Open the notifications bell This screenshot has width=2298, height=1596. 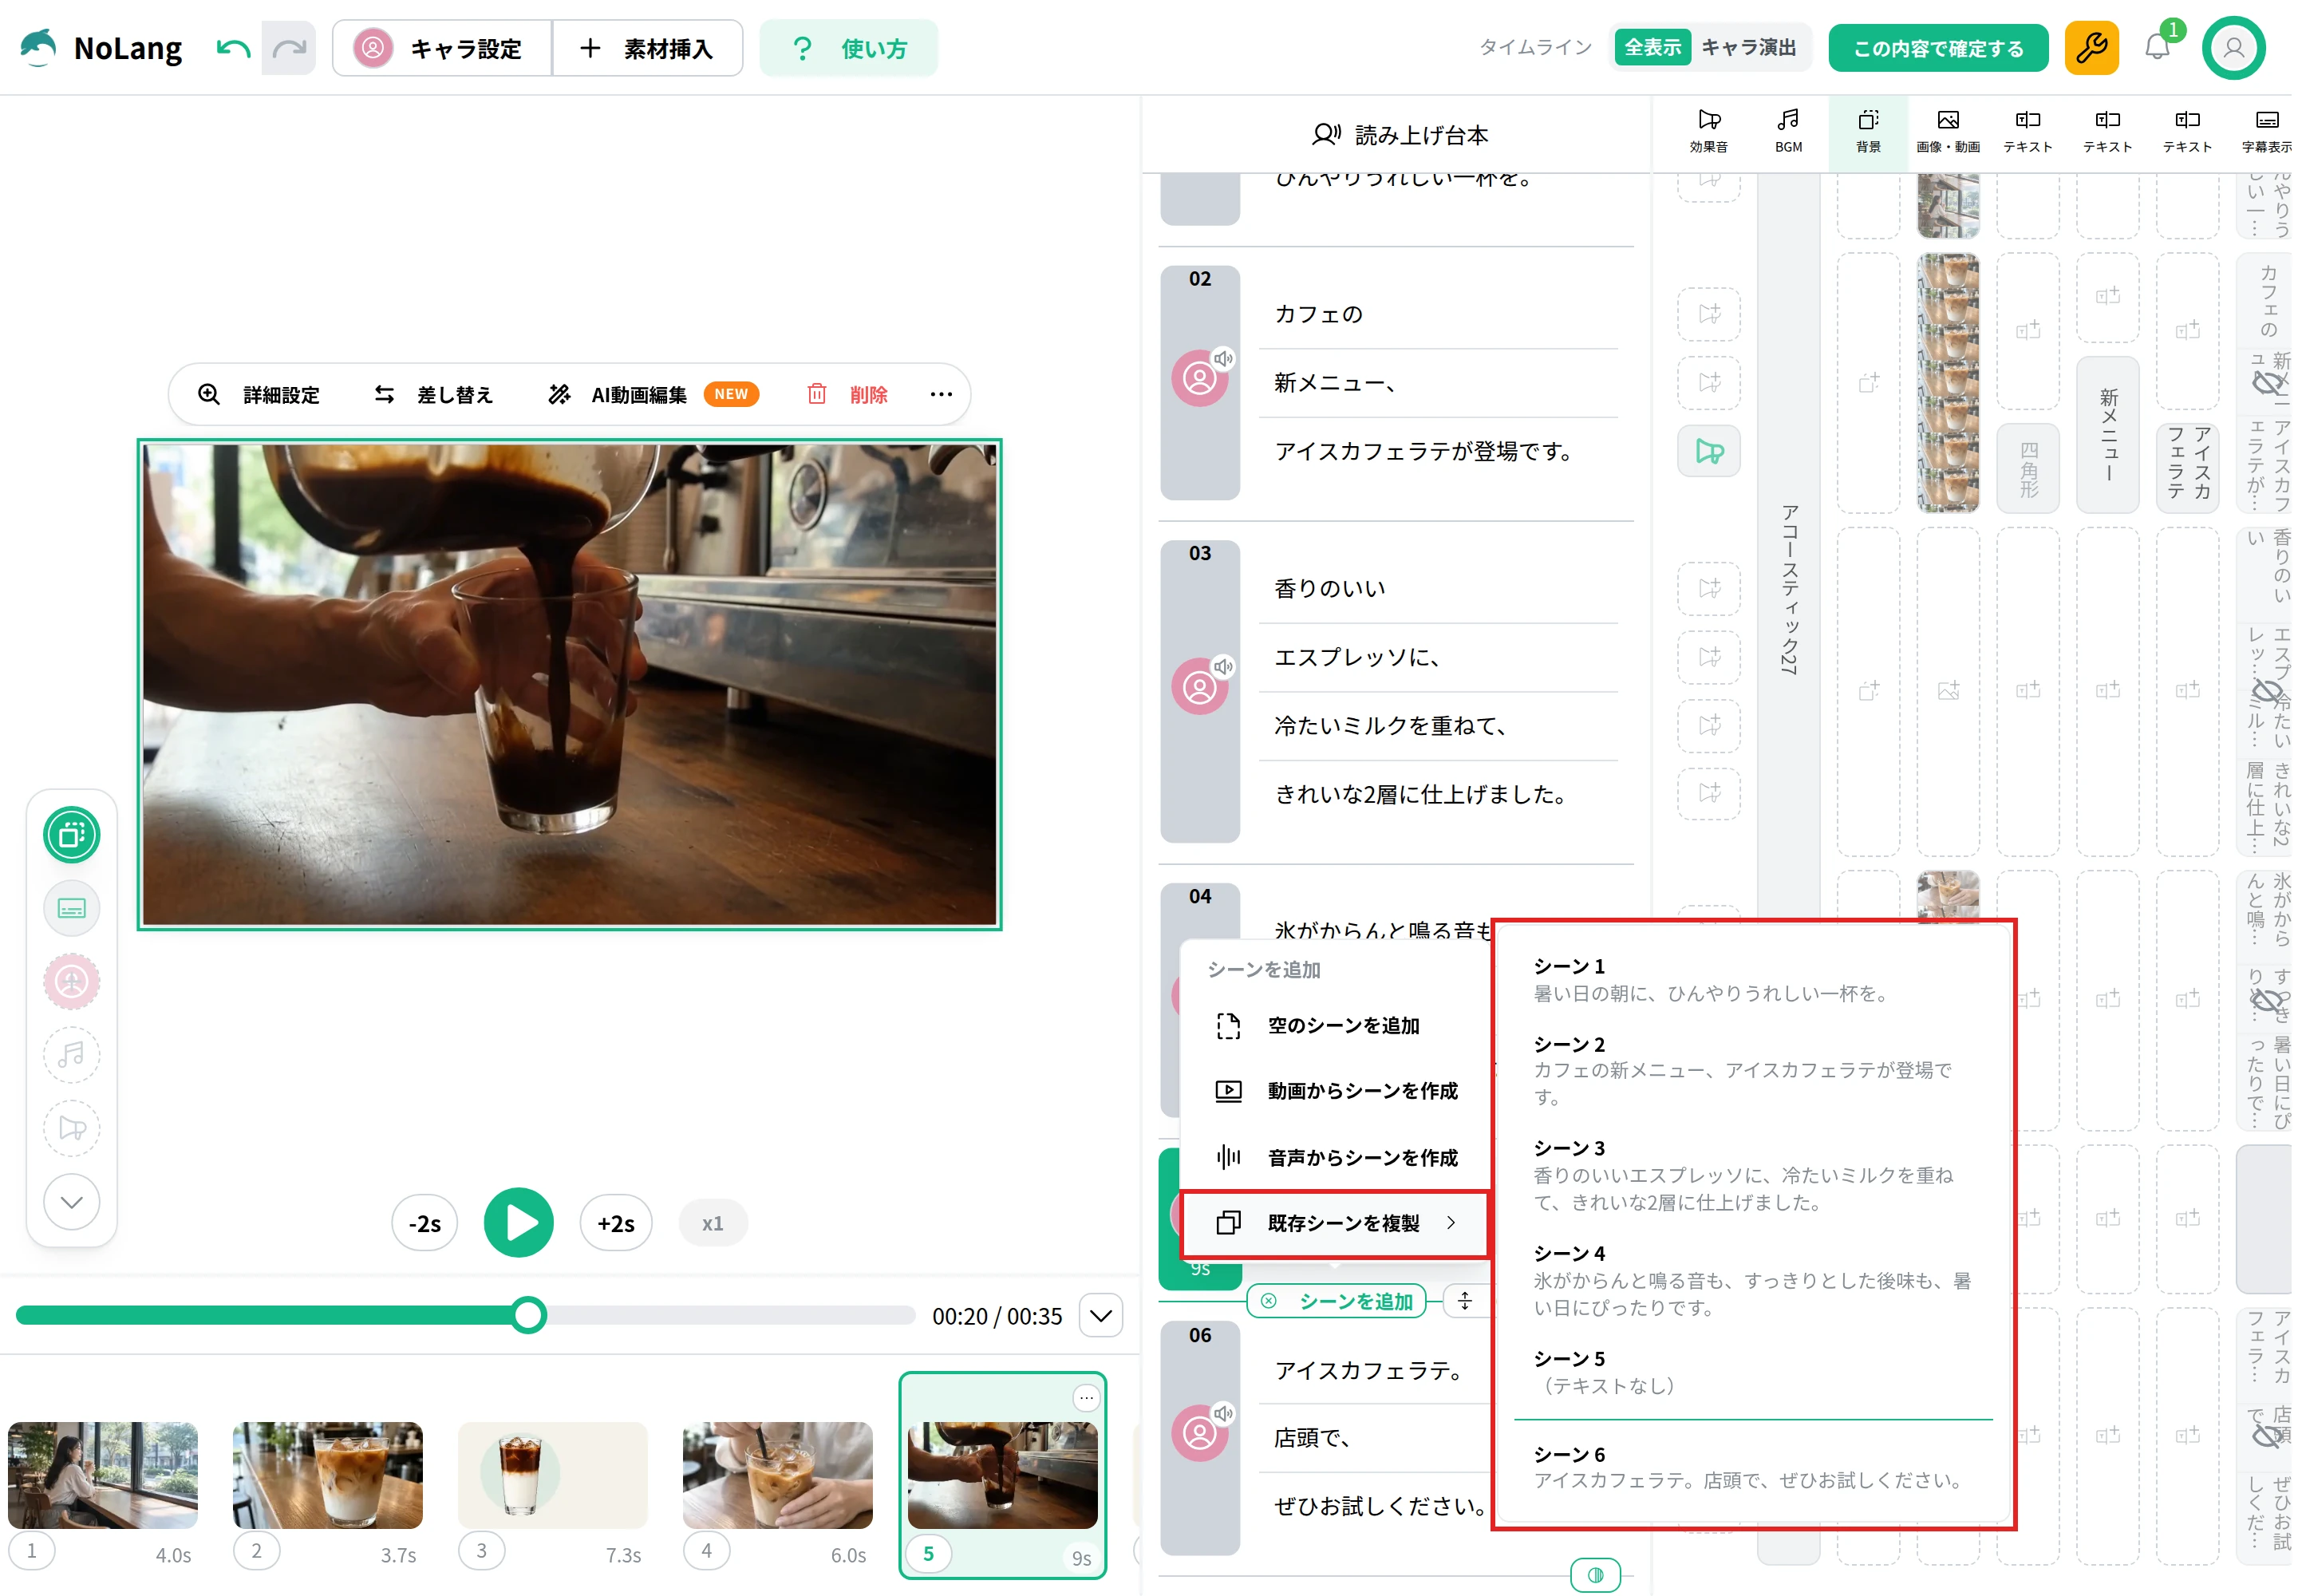pos(2157,48)
